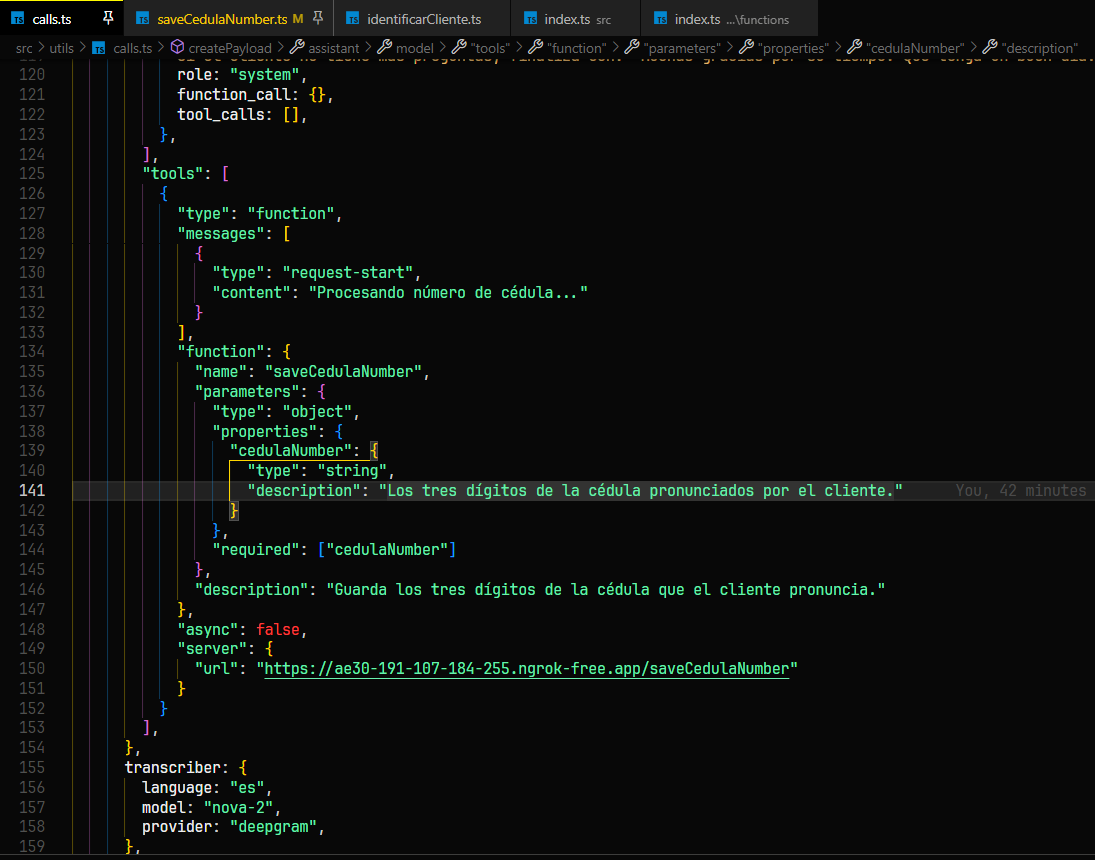Viewport: 1095px width, 860px height.
Task: Click the "Guarda los tres dígitos" description string
Action: coord(605,590)
